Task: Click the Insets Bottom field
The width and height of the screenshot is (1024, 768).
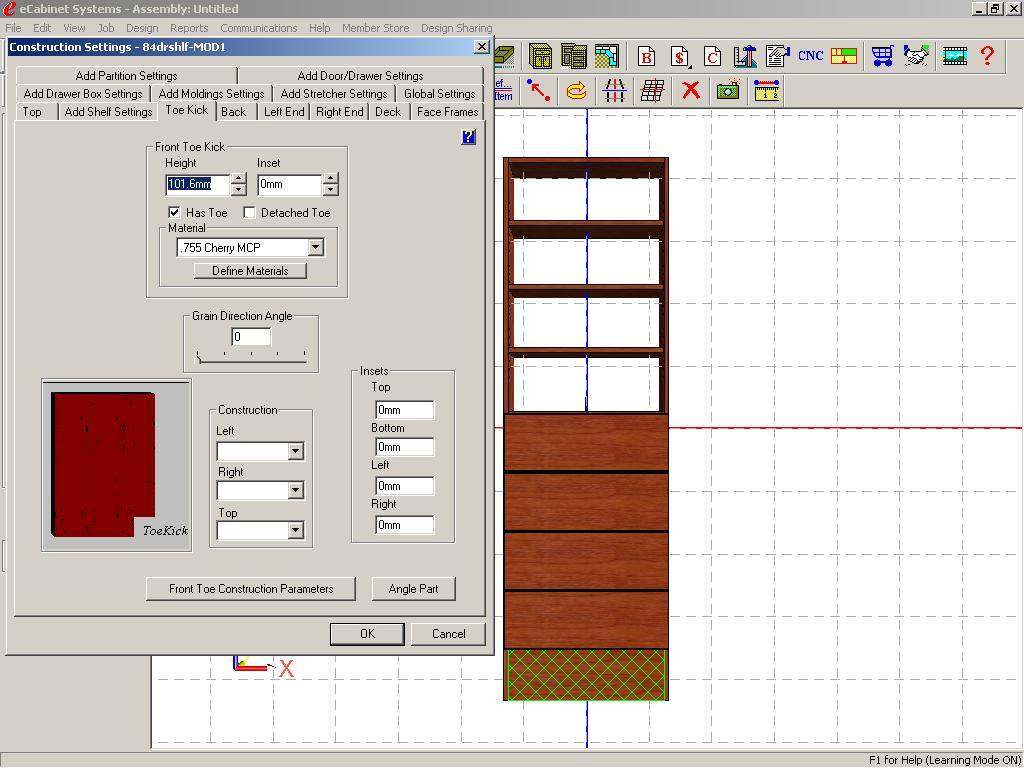Action: 405,447
